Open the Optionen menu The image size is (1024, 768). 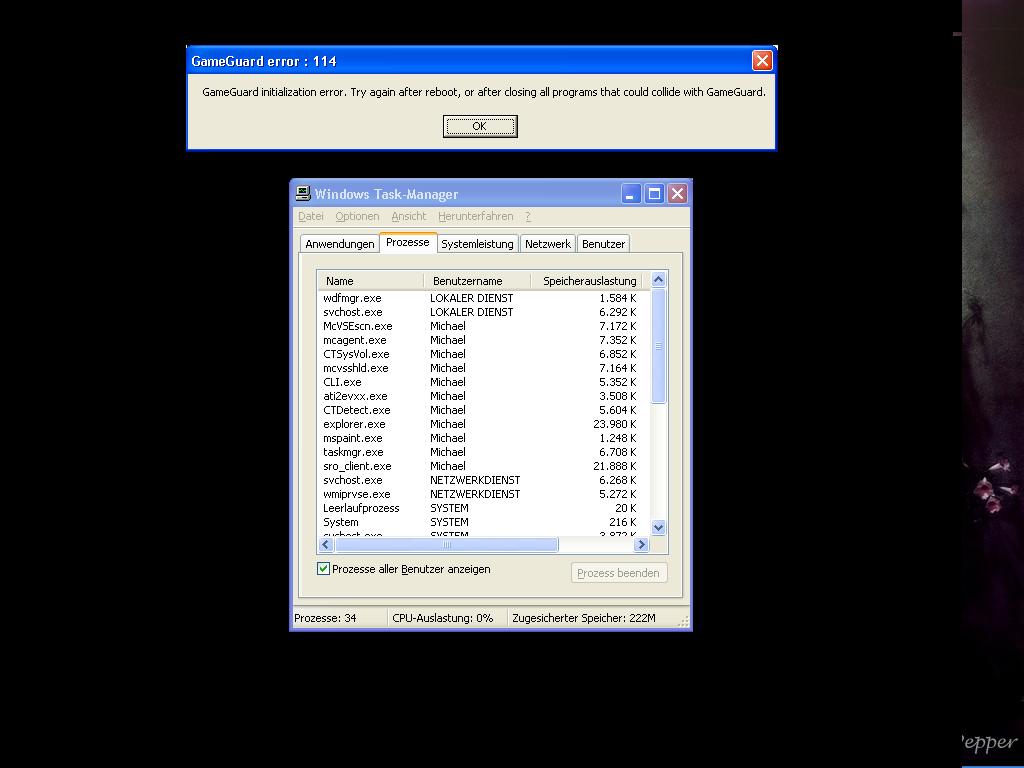[357, 216]
